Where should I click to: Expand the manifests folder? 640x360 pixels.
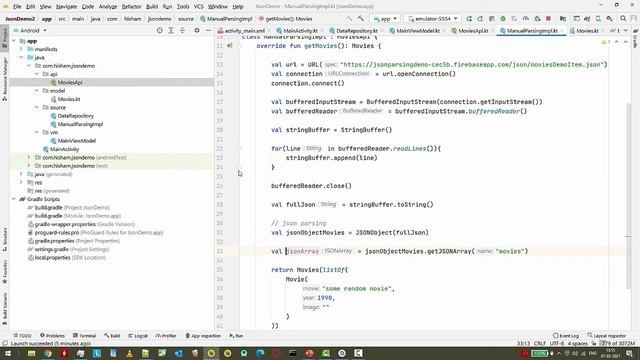click(x=21, y=49)
